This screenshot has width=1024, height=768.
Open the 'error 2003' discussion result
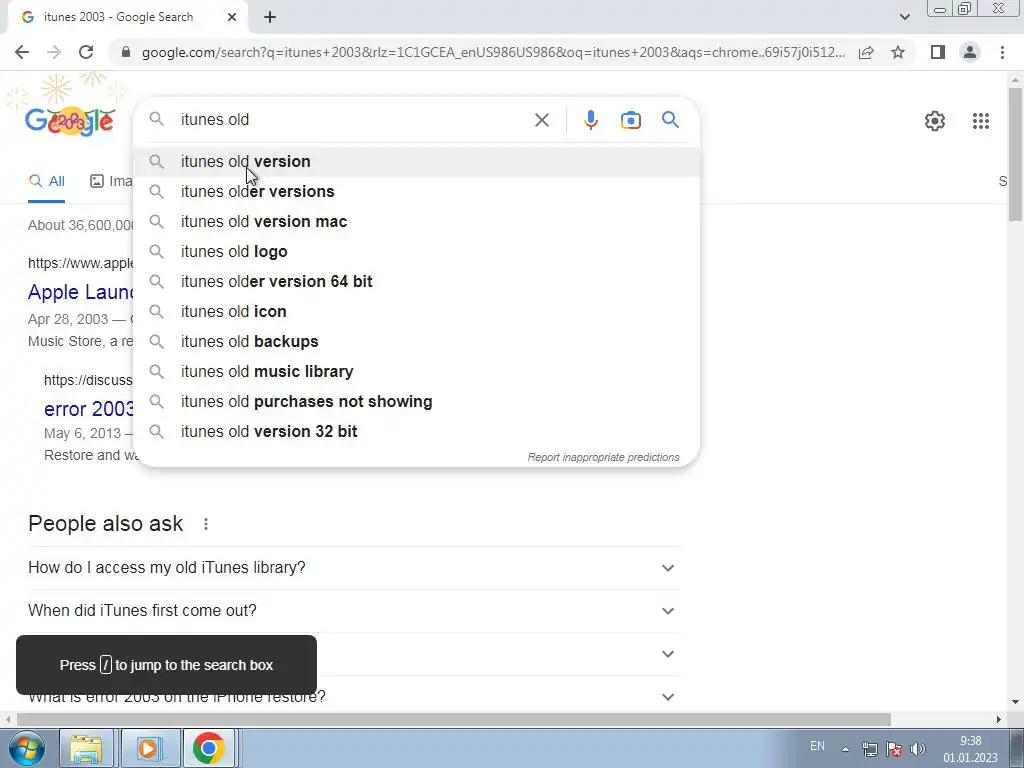click(89, 409)
